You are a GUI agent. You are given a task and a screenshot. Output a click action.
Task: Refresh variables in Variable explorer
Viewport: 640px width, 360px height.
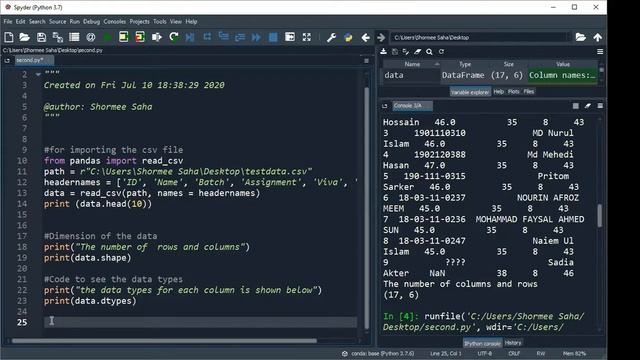tap(441, 51)
